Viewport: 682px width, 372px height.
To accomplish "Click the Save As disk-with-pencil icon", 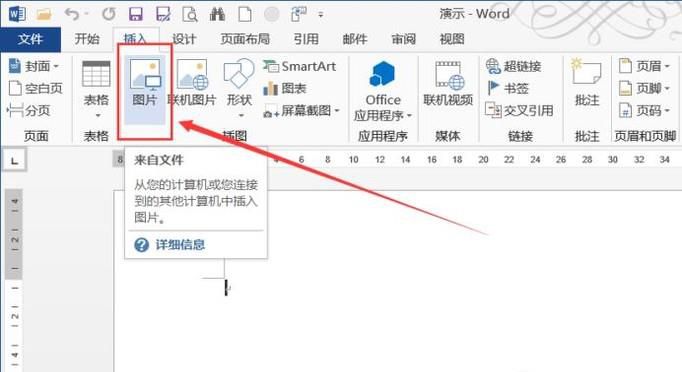I will tap(163, 14).
